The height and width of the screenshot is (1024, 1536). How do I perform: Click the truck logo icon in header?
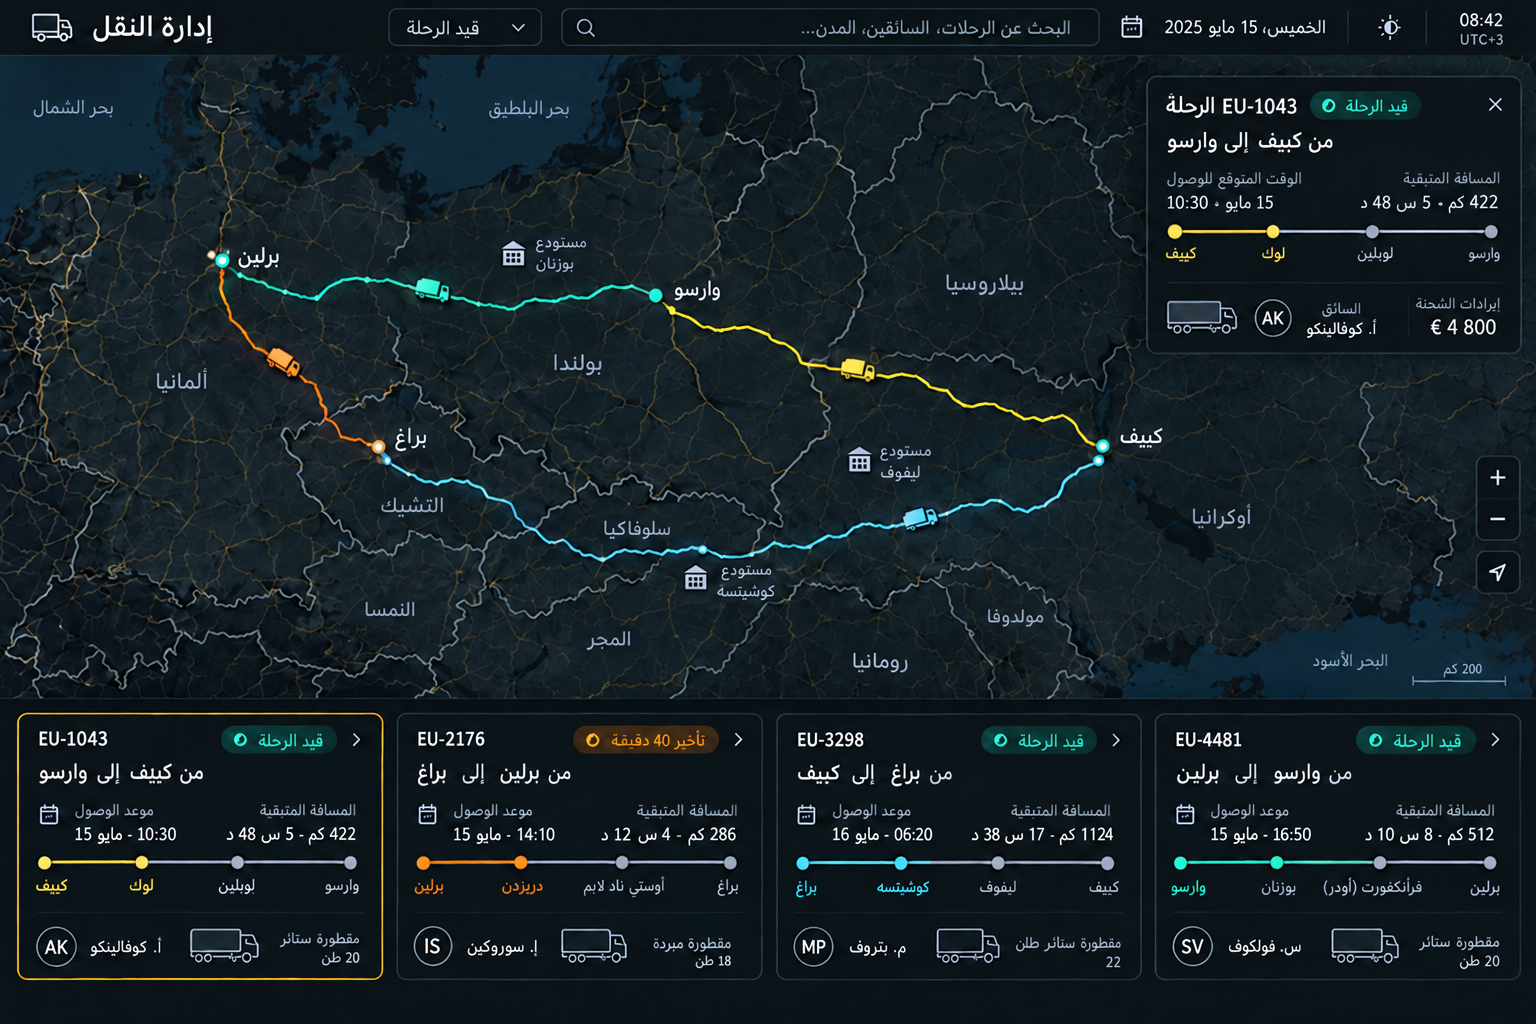pos(52,27)
